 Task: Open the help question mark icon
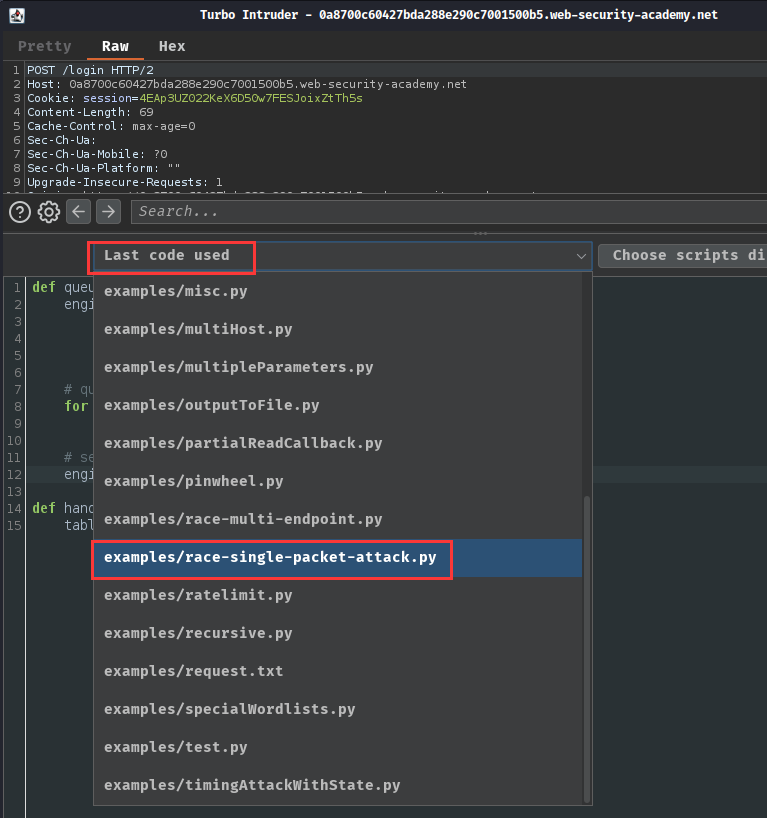coord(20,212)
